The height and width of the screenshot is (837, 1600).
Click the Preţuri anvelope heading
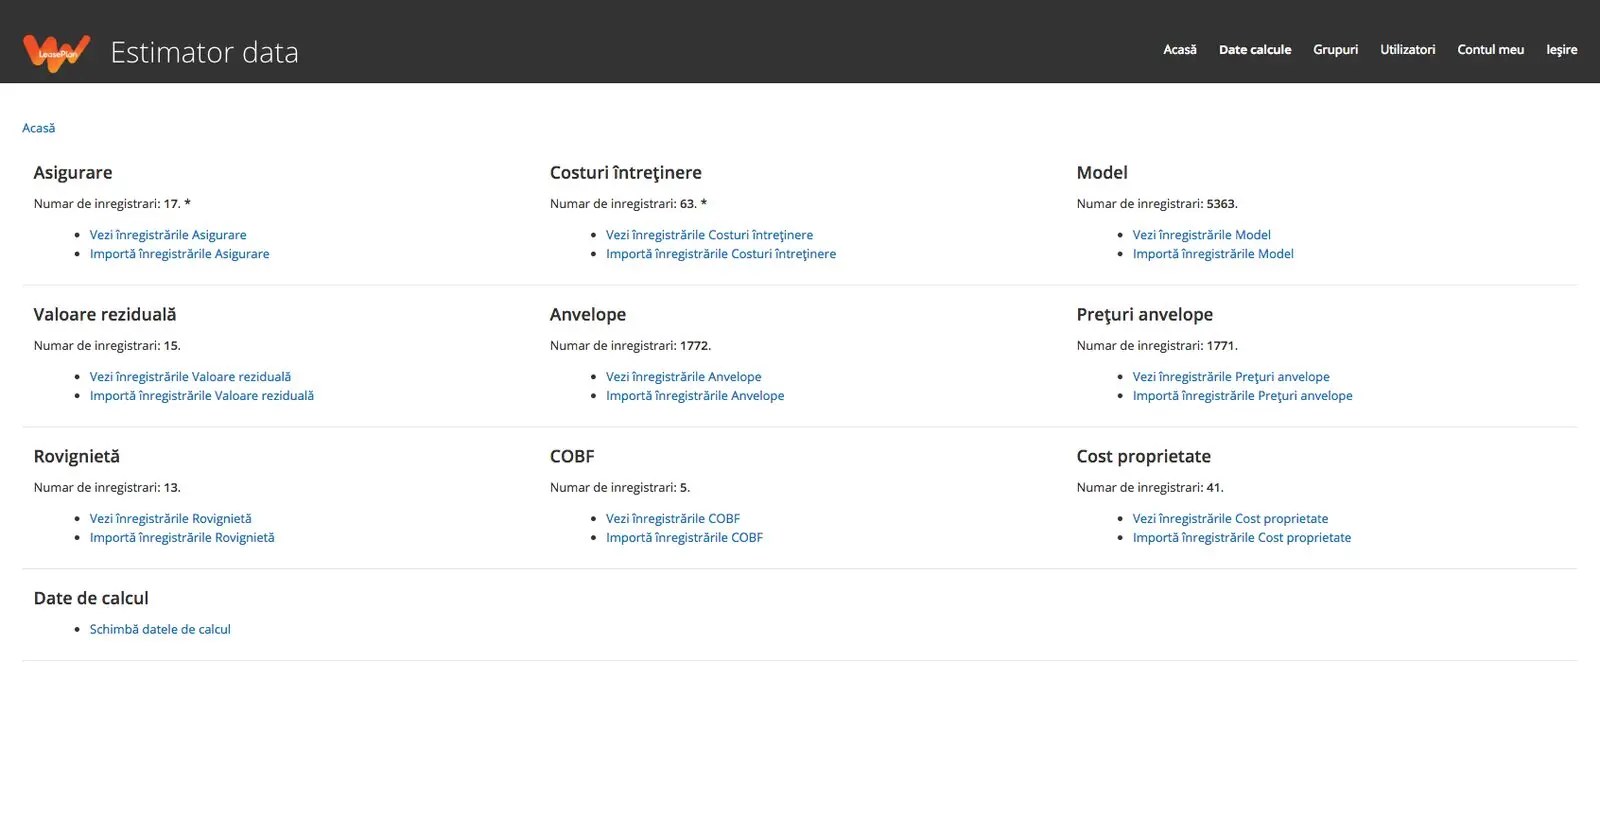coord(1145,315)
